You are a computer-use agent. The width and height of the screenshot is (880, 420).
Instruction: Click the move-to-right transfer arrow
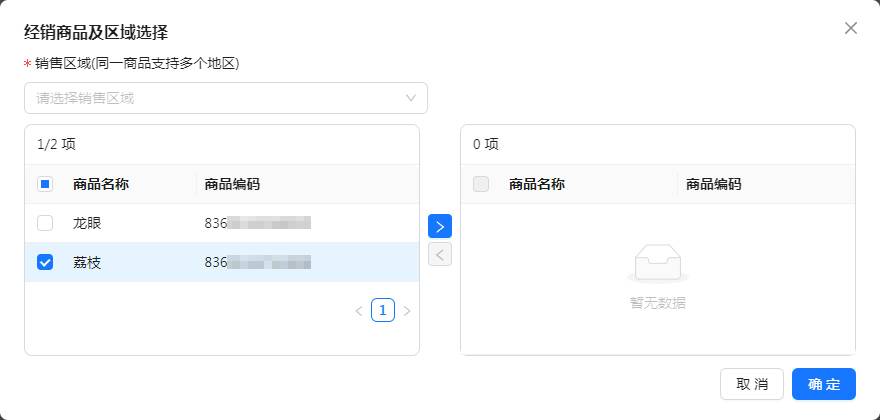click(440, 226)
